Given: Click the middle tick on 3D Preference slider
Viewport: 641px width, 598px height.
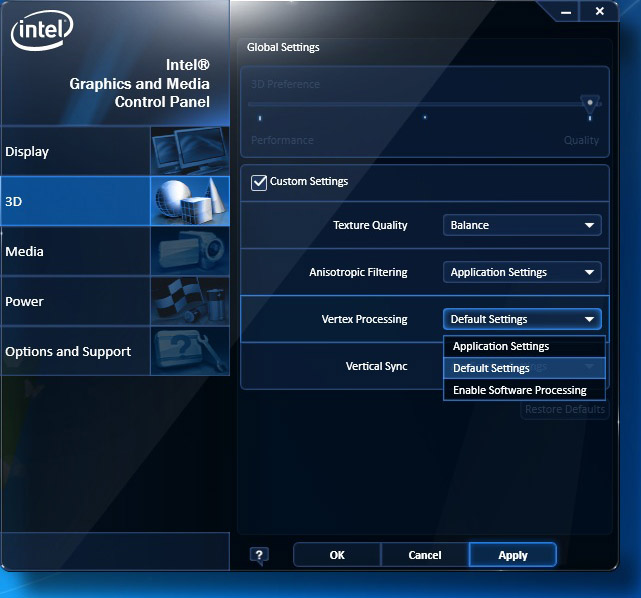Looking at the screenshot, I should pos(425,117).
